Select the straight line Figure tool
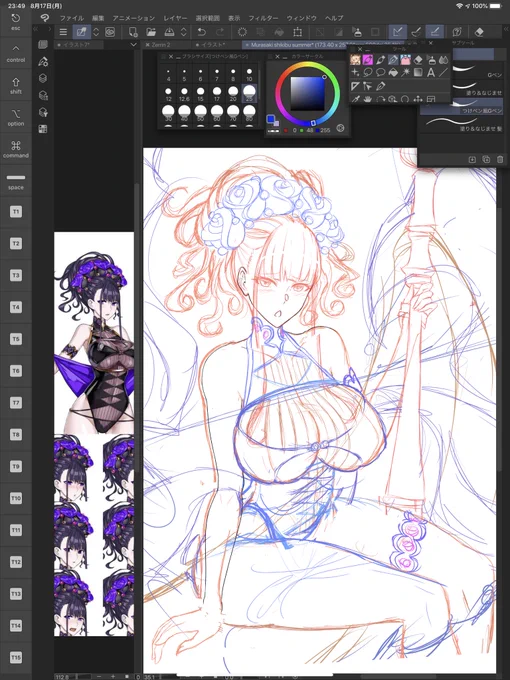 pyautogui.click(x=443, y=72)
